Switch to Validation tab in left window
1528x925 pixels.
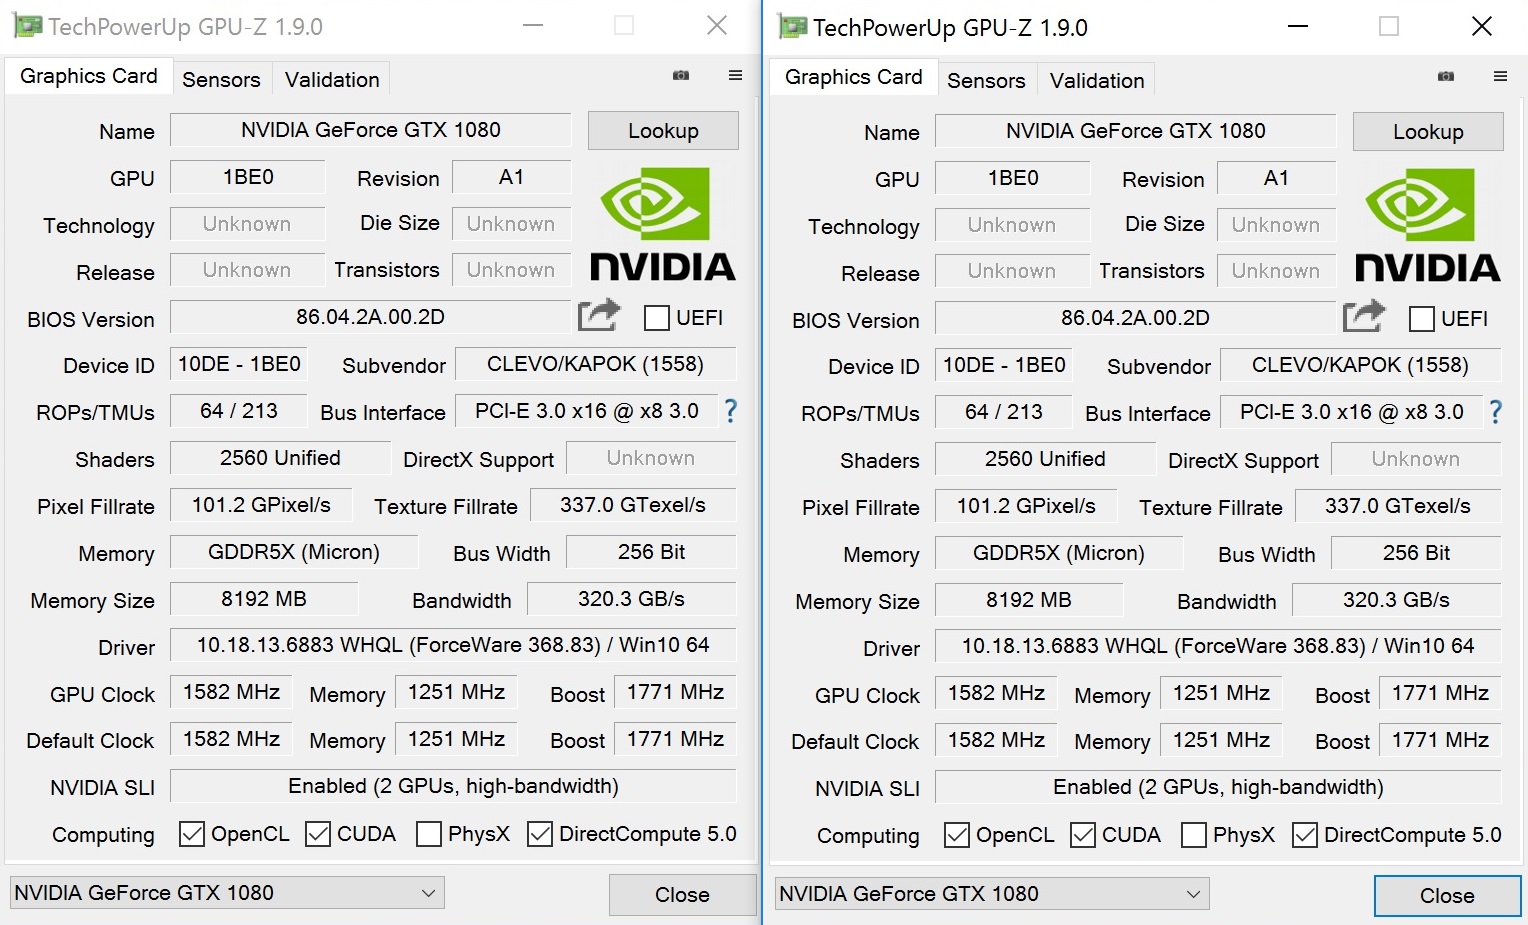click(x=332, y=80)
